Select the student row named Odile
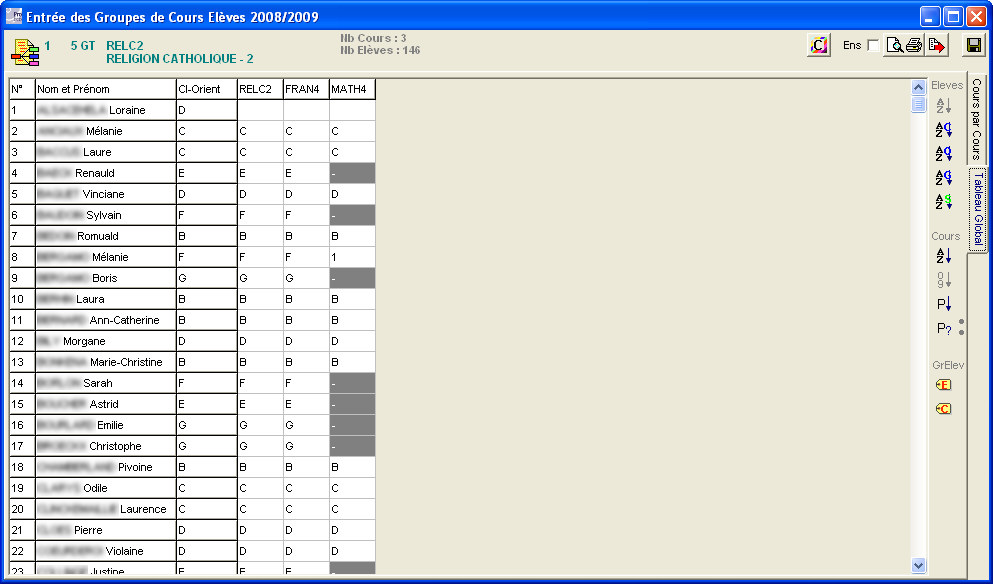The image size is (993, 584). [x=193, y=488]
